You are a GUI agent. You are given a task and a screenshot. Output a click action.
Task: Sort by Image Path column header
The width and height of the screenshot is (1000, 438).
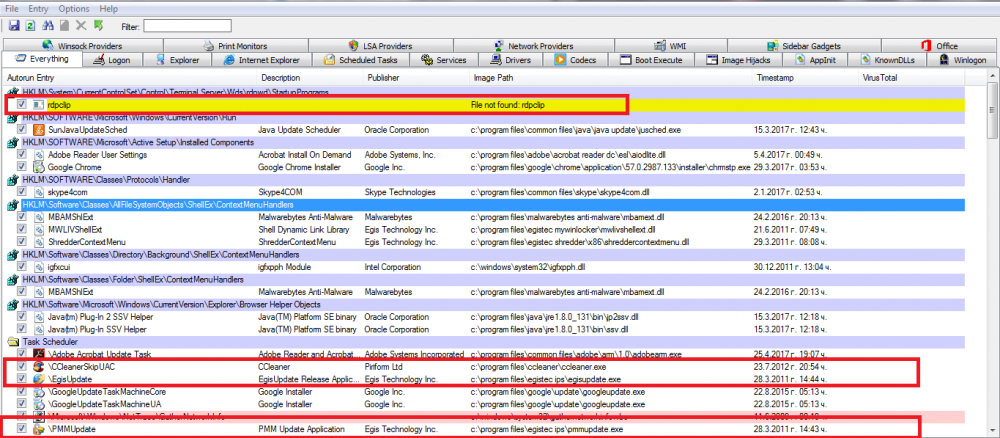pyautogui.click(x=610, y=78)
